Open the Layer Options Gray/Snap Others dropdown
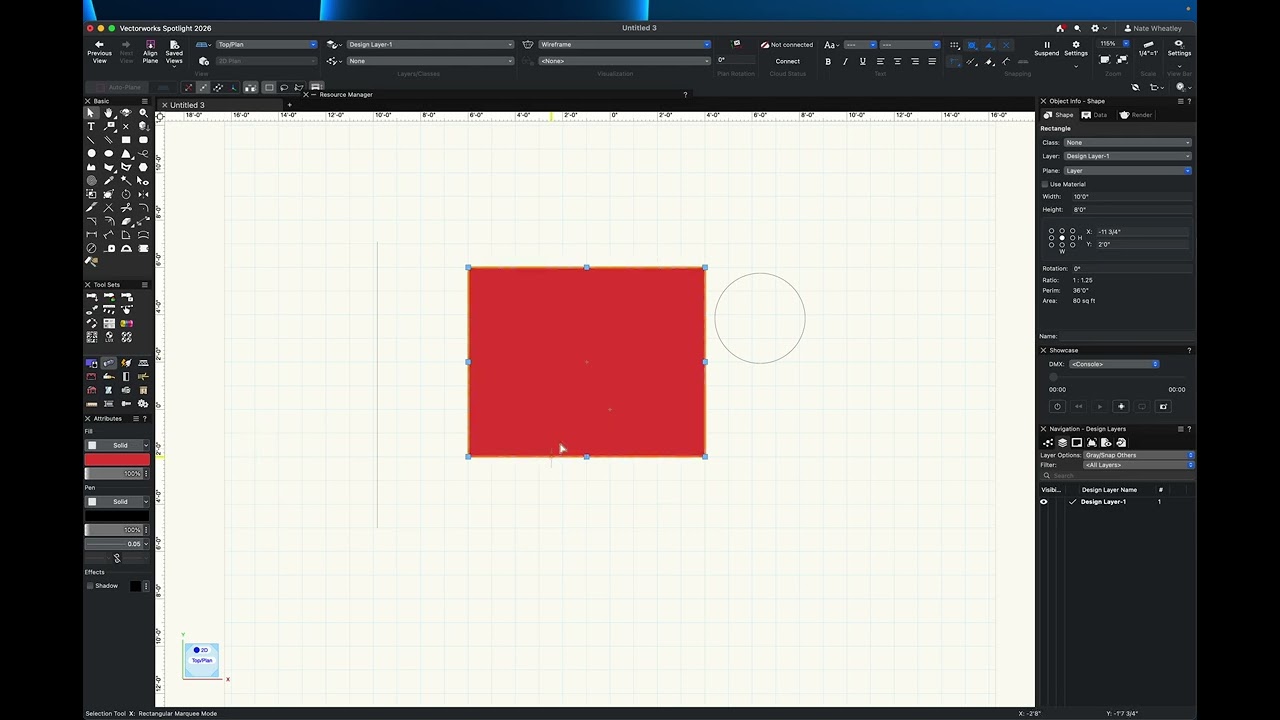The height and width of the screenshot is (720, 1280). click(x=1139, y=455)
